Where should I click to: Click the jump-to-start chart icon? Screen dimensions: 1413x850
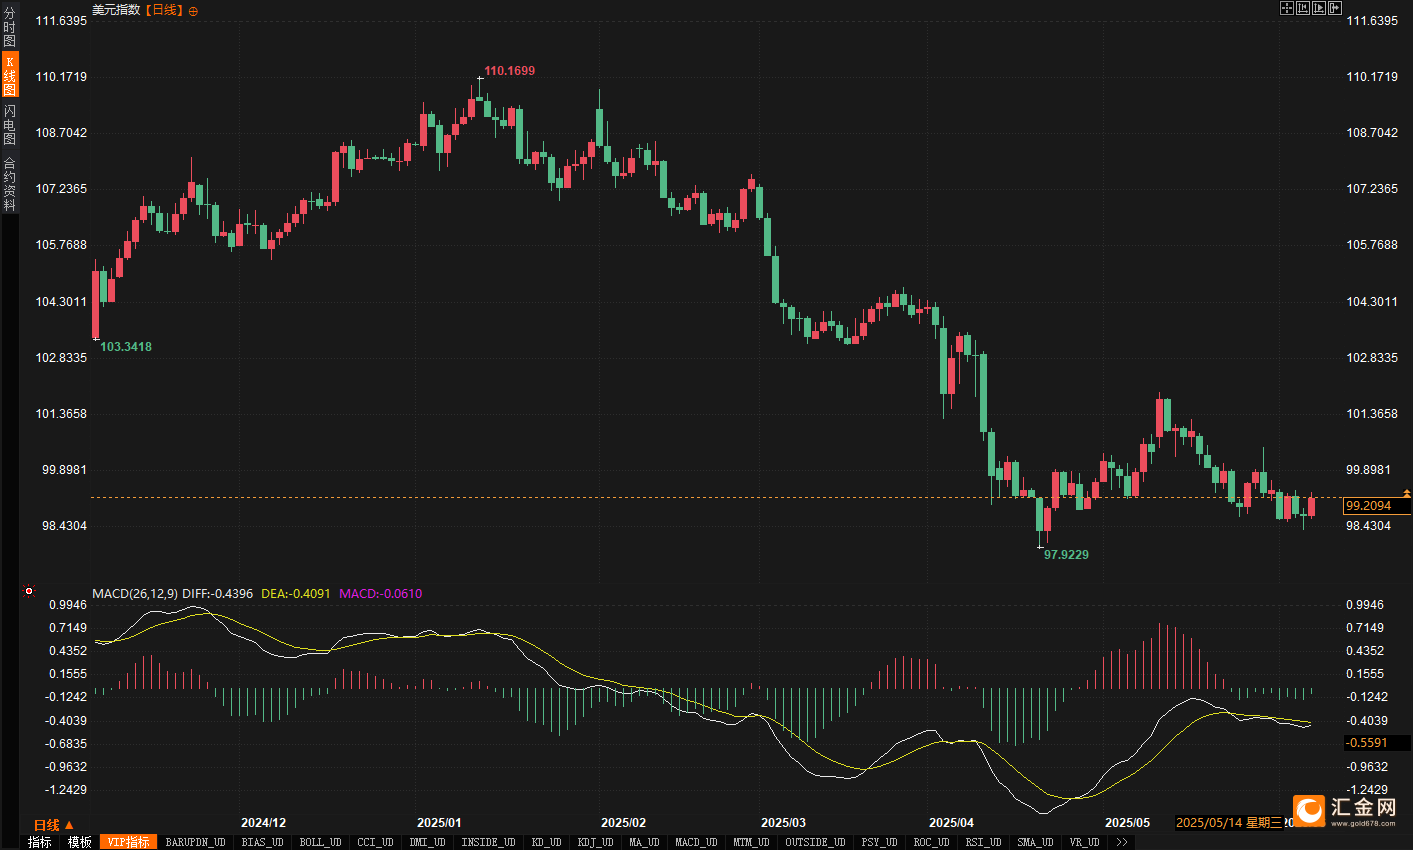pos(1303,8)
